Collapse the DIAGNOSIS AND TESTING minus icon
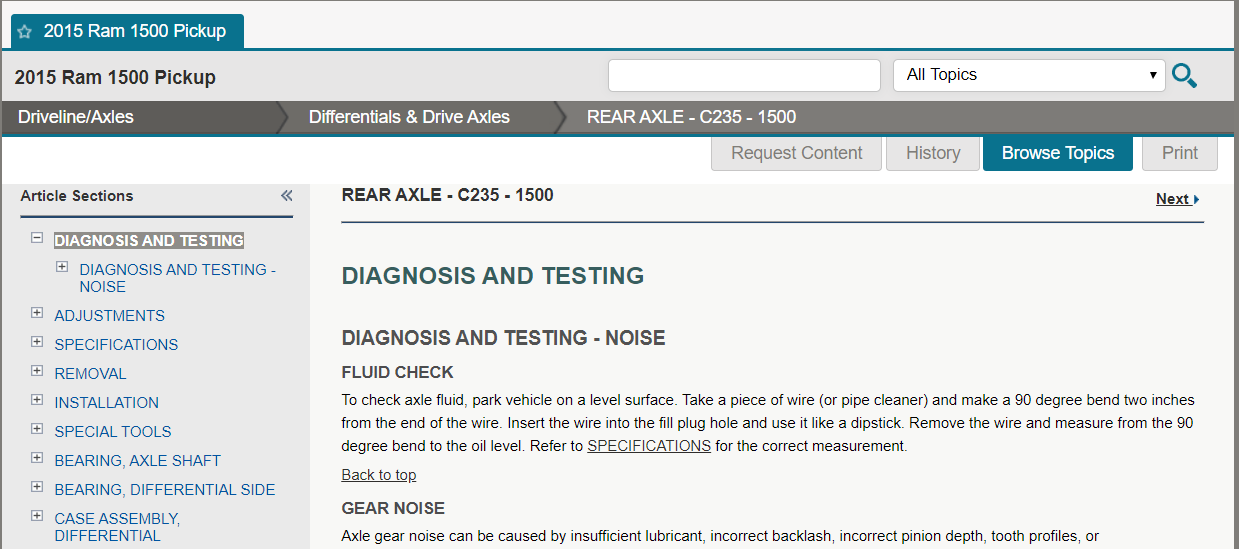 [x=37, y=239]
